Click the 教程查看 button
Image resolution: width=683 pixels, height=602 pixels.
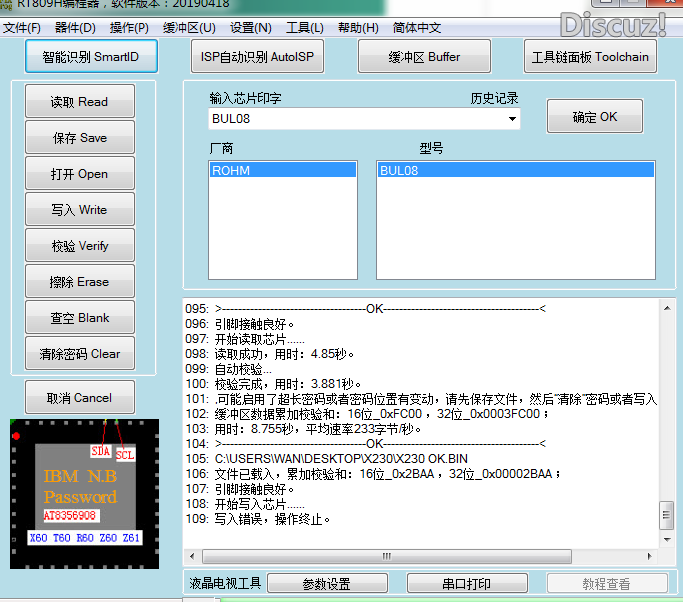pos(607,583)
